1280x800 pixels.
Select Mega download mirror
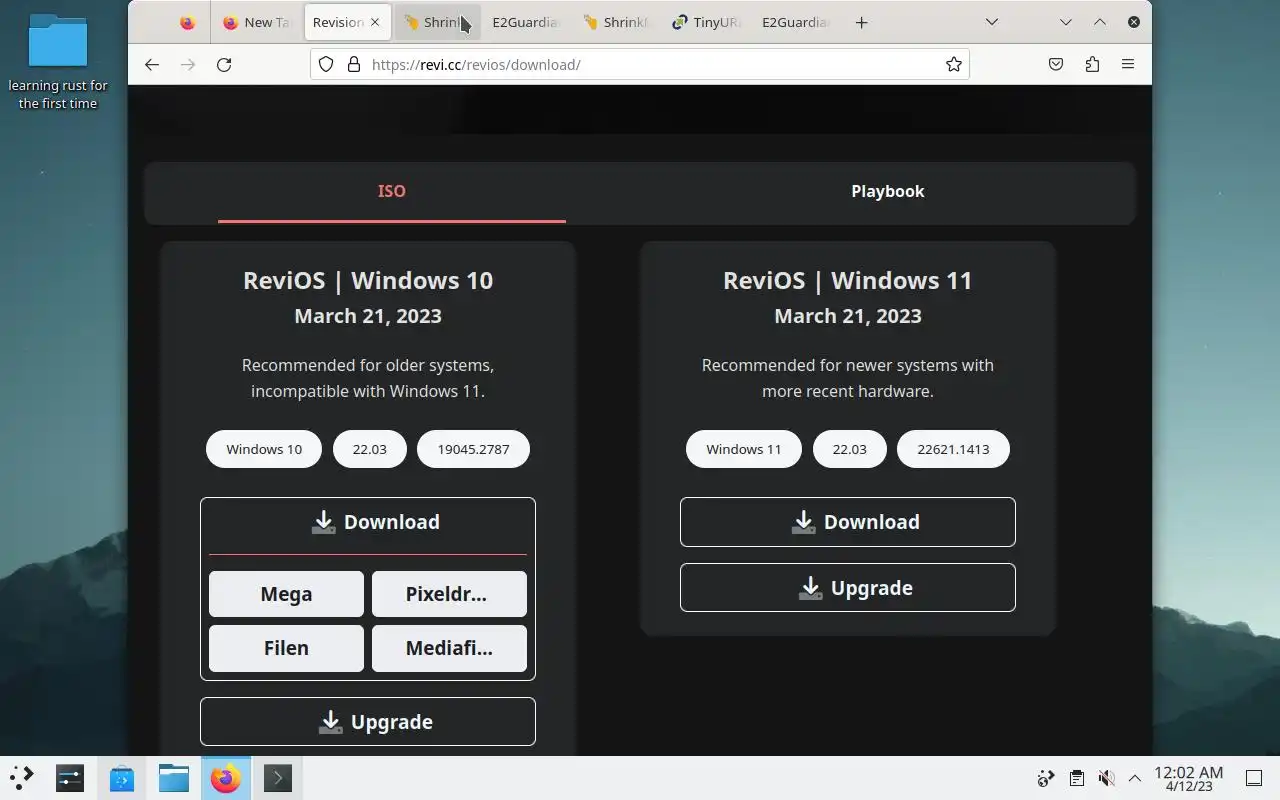pos(286,594)
